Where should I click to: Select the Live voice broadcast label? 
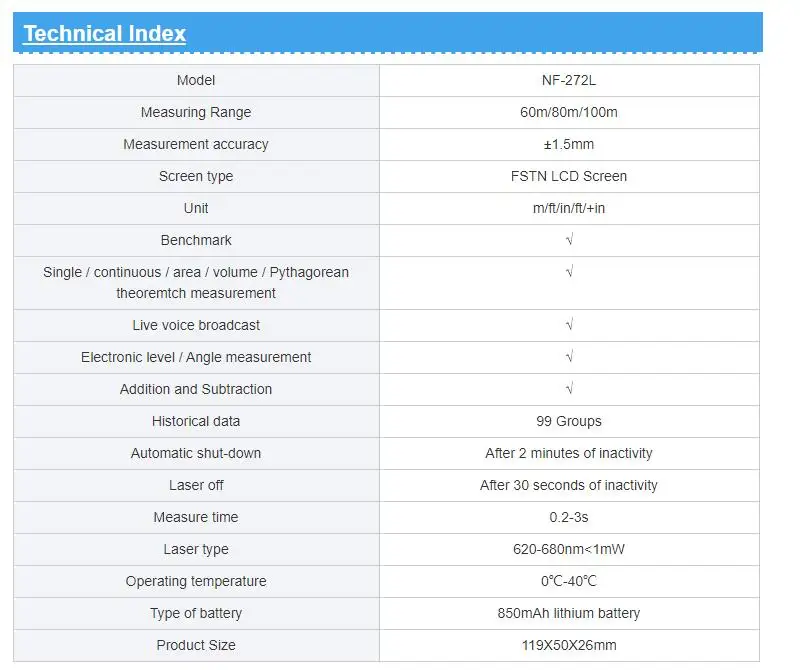coord(196,325)
